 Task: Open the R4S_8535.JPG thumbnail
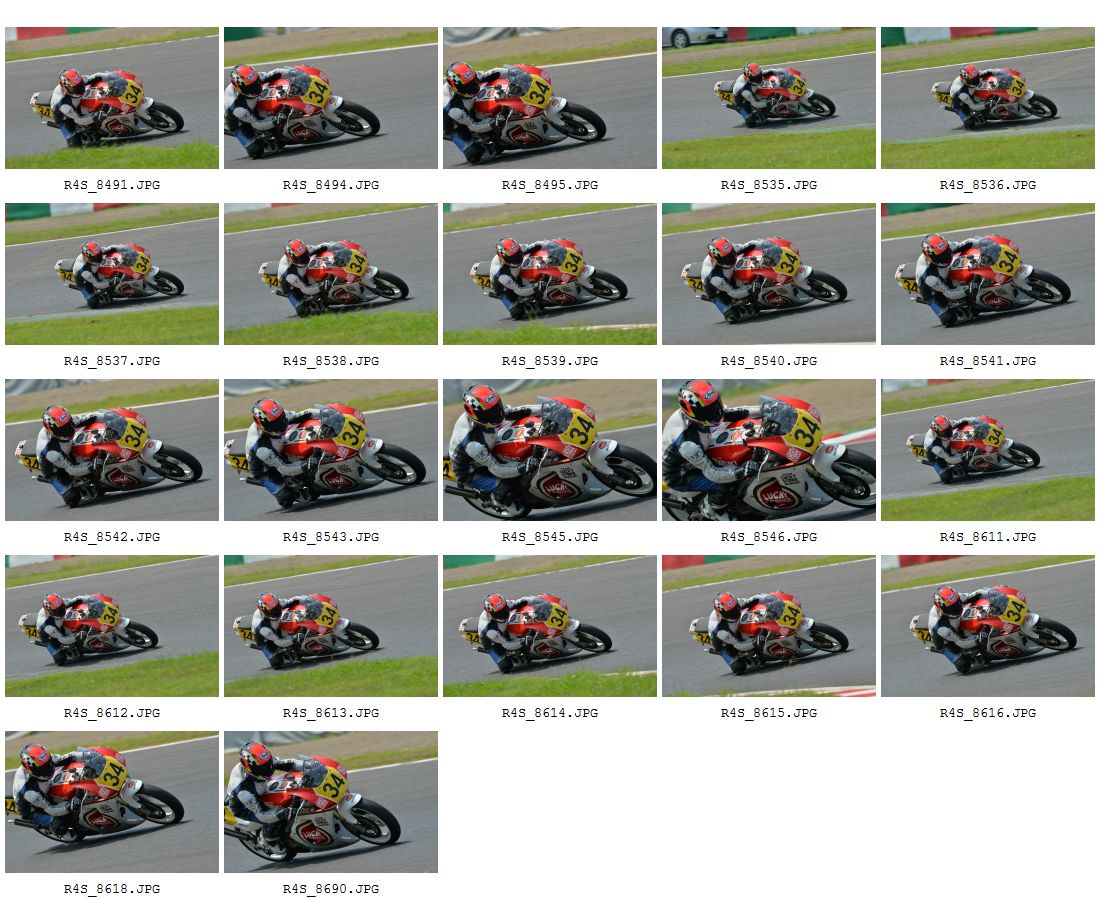coord(769,98)
